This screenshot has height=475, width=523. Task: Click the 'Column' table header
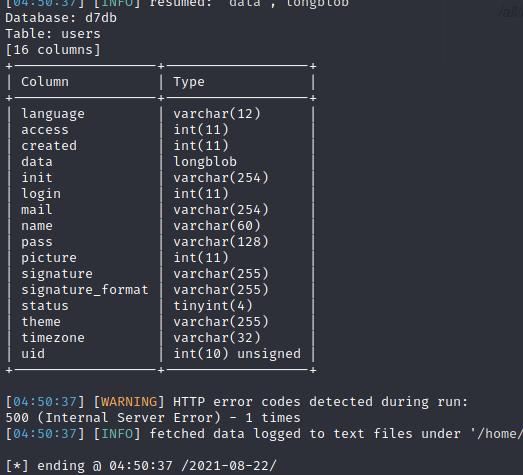pyautogui.click(x=45, y=82)
